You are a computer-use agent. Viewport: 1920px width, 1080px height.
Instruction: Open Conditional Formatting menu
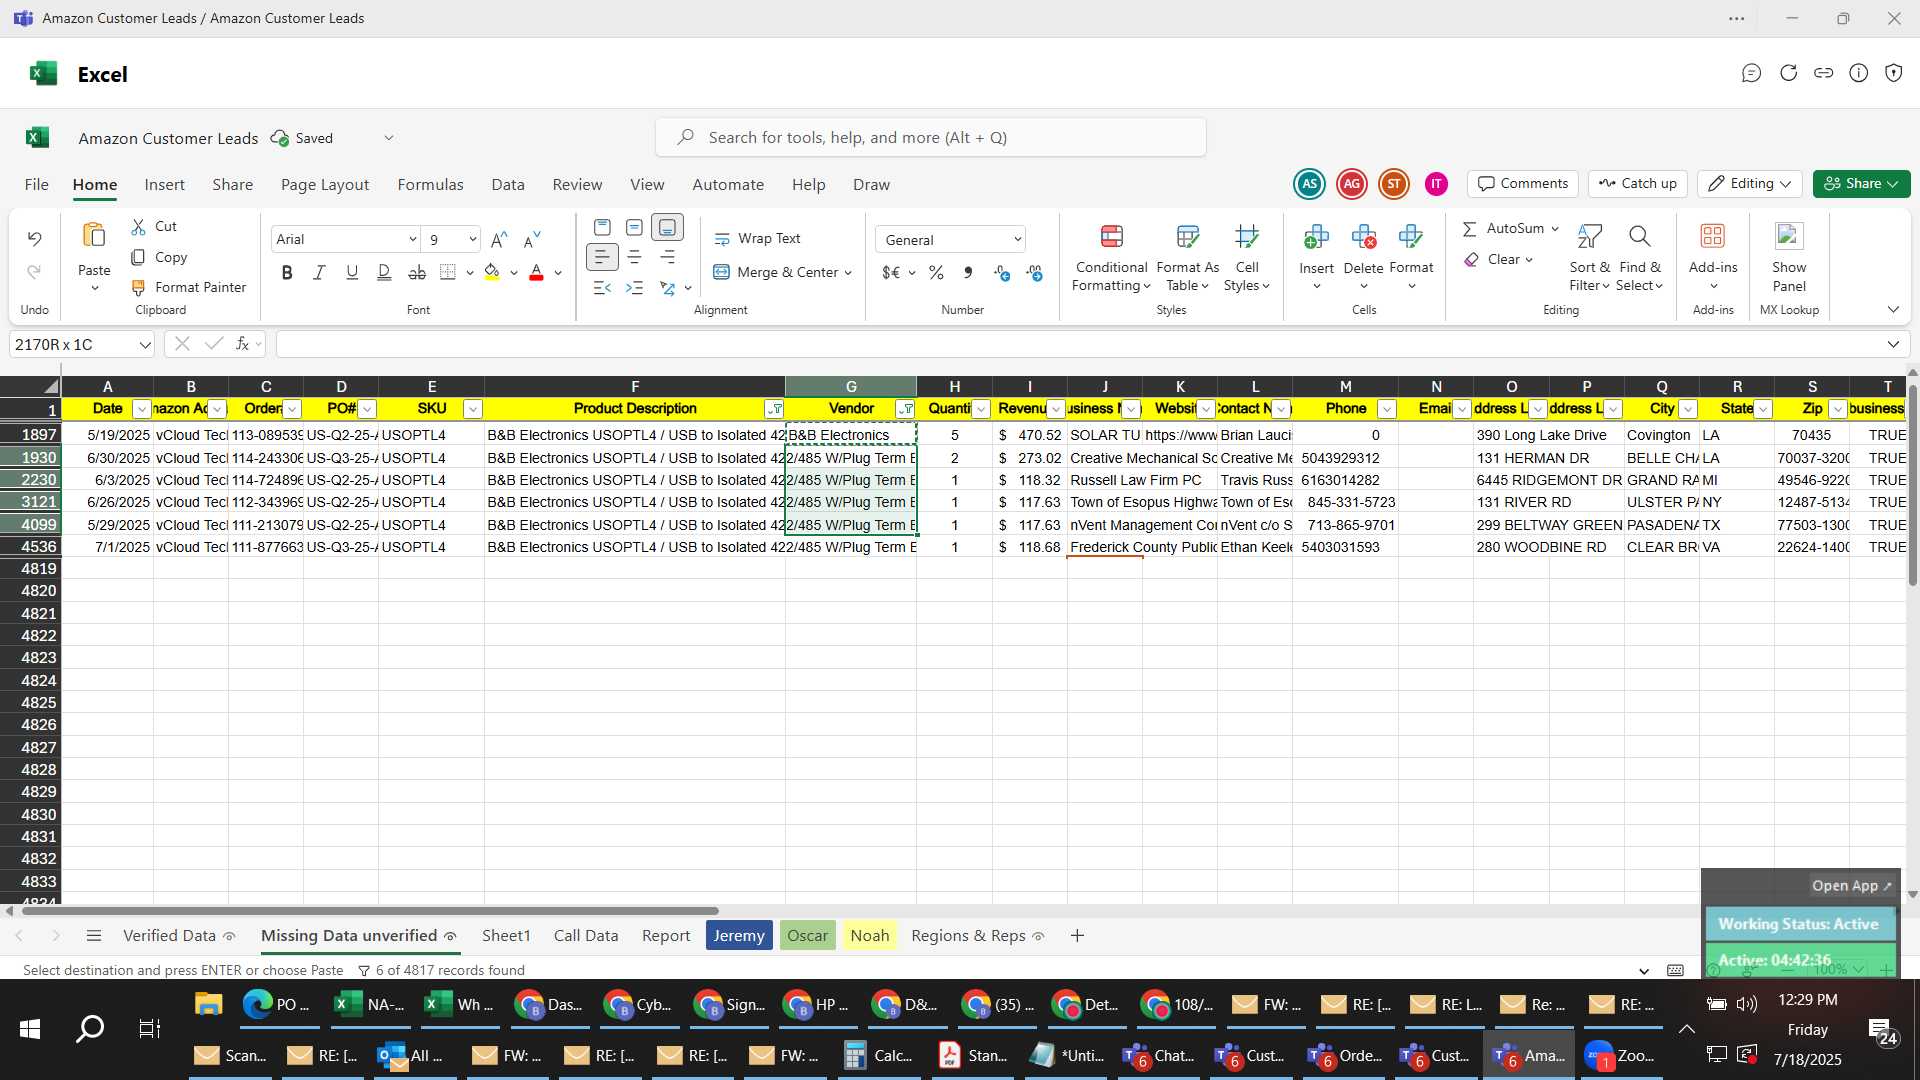[x=1111, y=259]
